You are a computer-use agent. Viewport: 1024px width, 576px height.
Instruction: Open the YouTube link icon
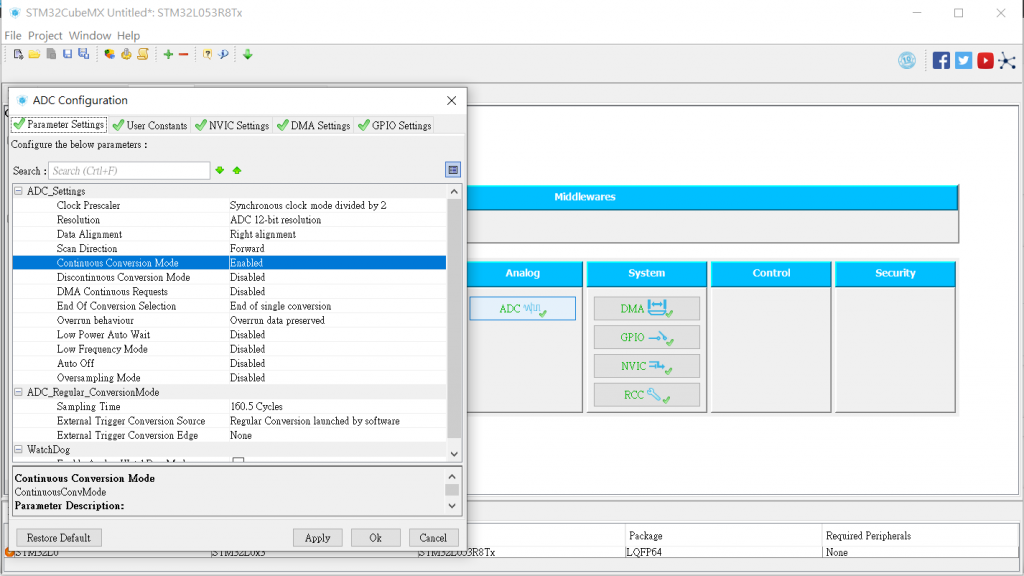[x=985, y=61]
